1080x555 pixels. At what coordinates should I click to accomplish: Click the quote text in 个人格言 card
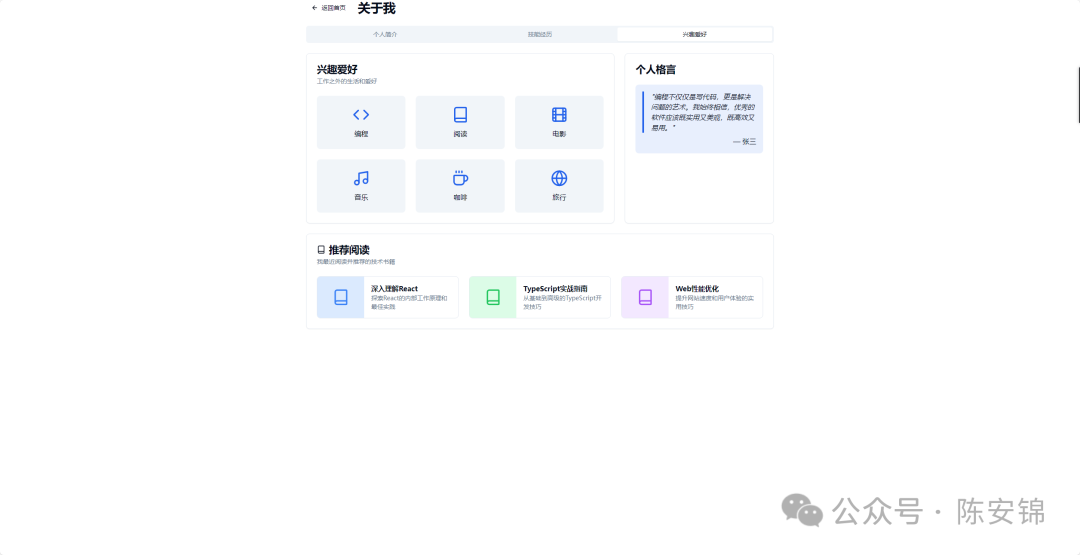coord(703,112)
